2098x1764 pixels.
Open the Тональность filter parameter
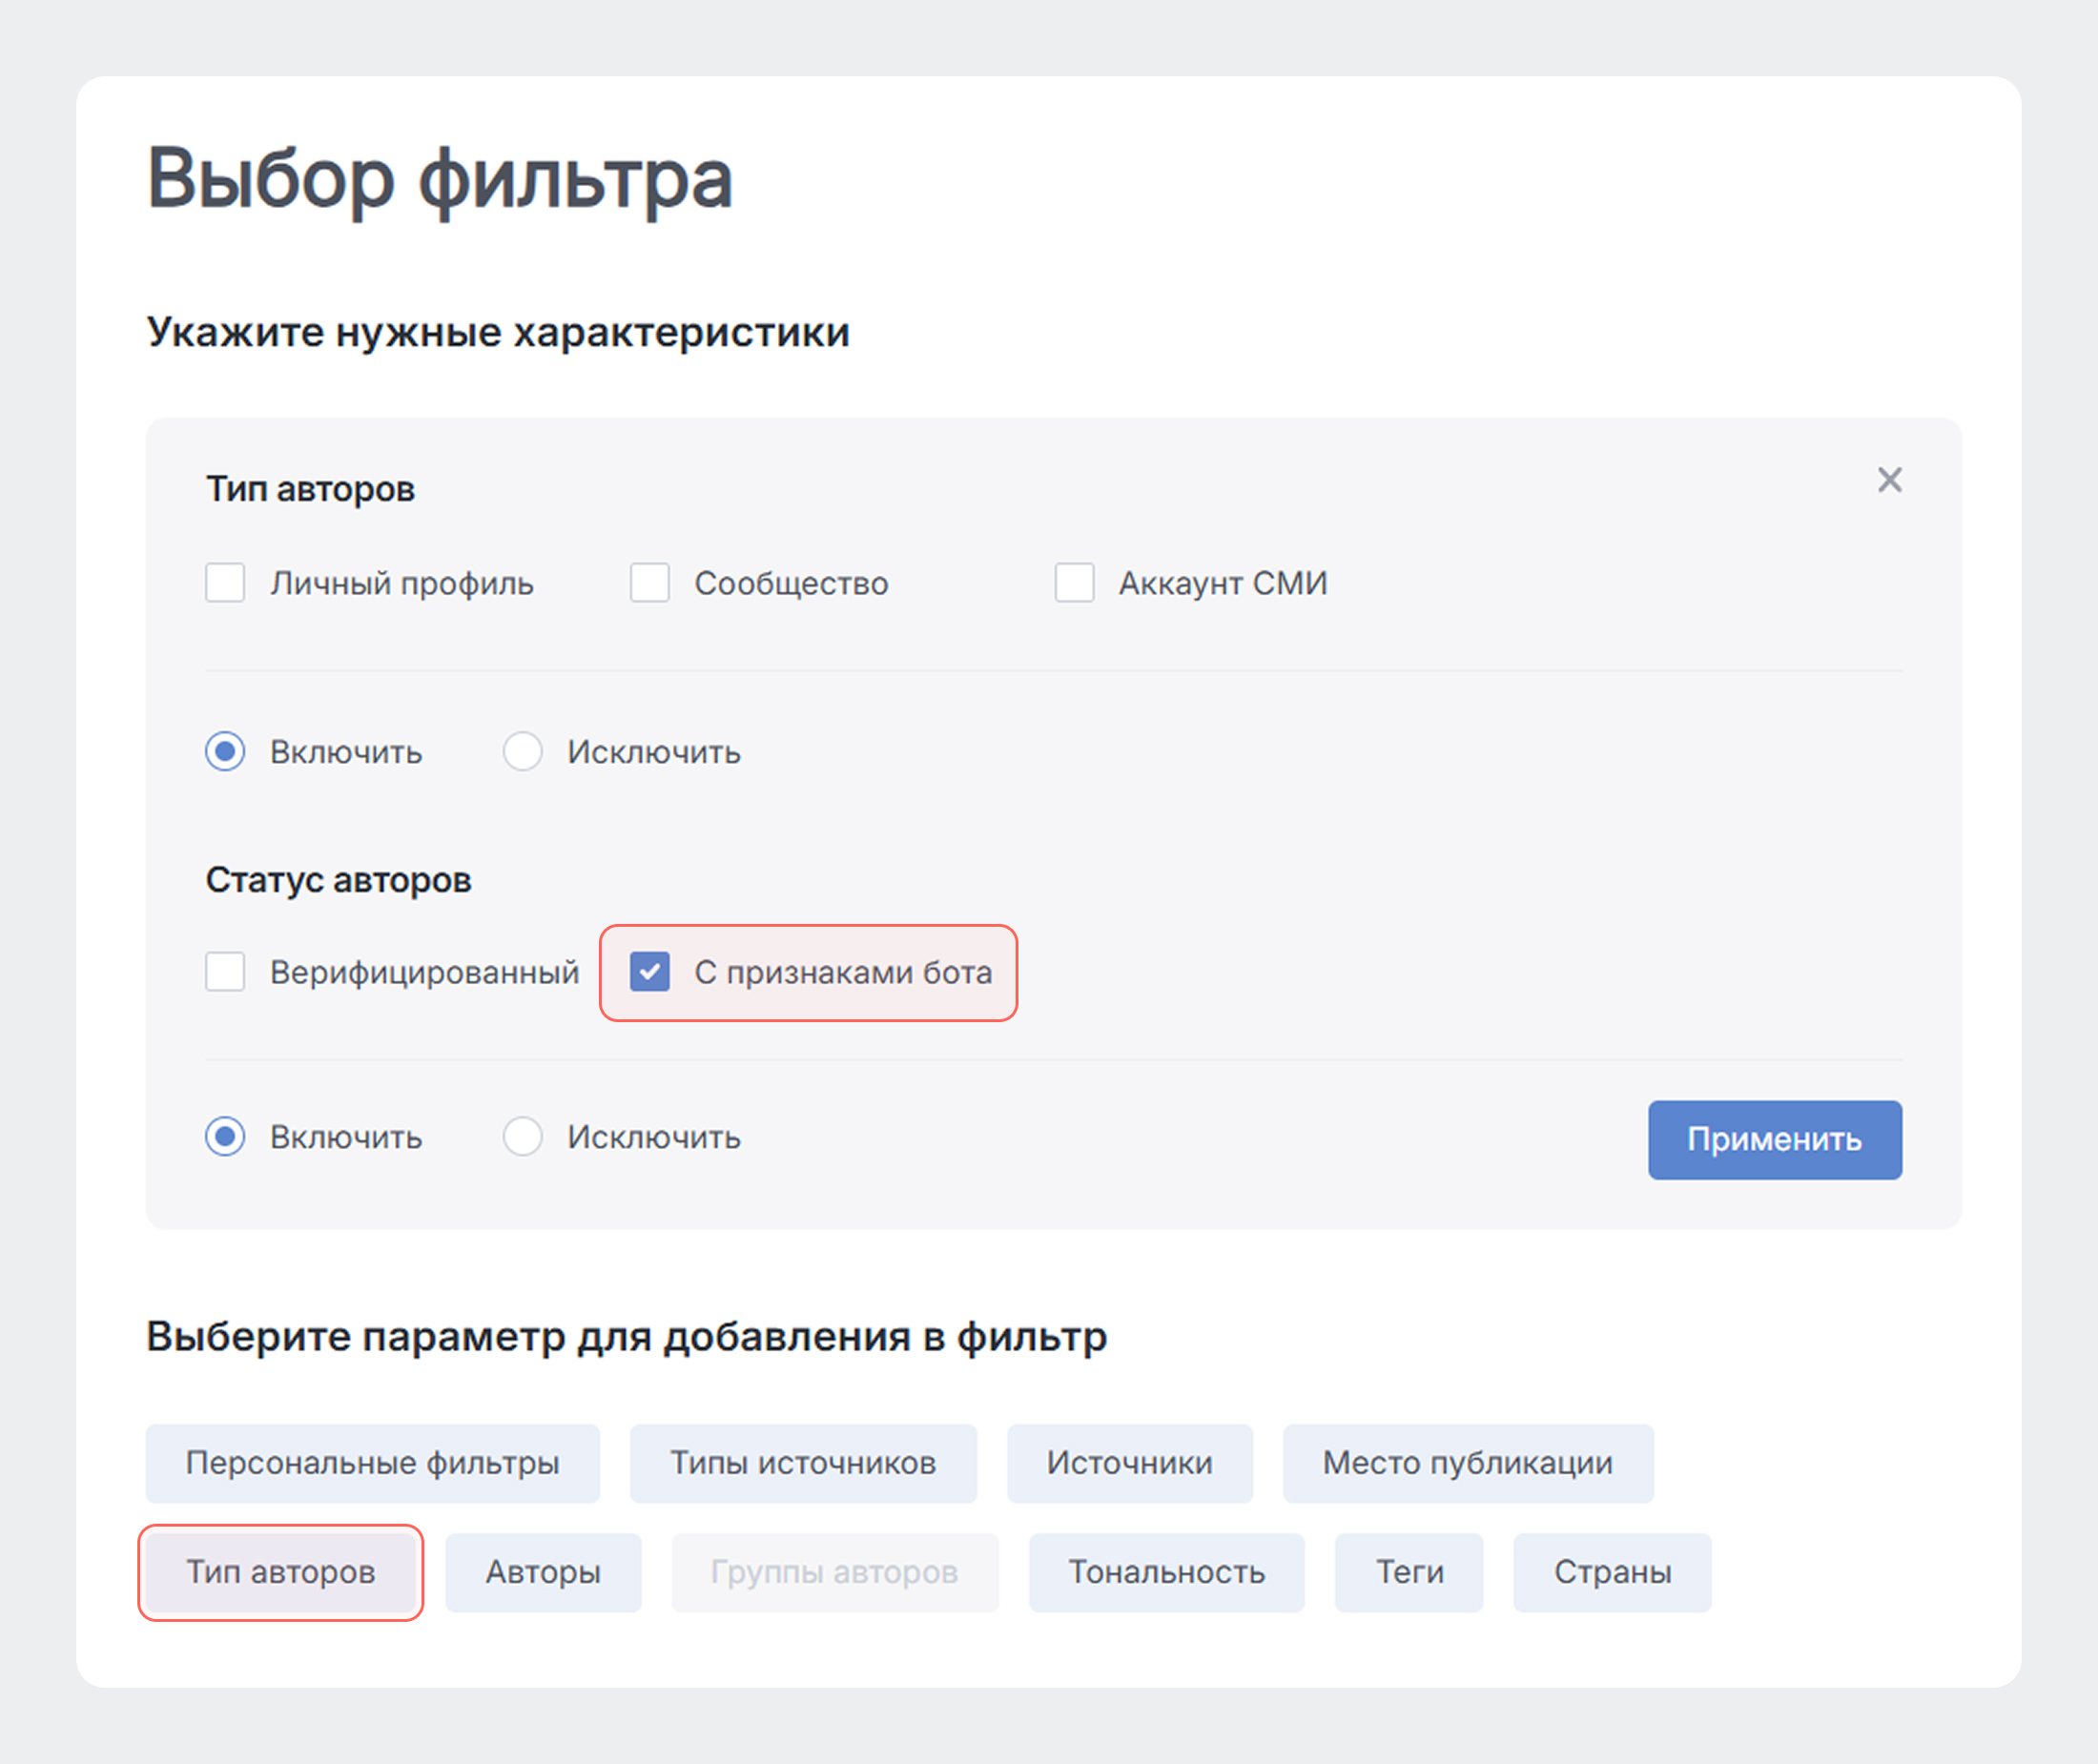pos(1166,1571)
